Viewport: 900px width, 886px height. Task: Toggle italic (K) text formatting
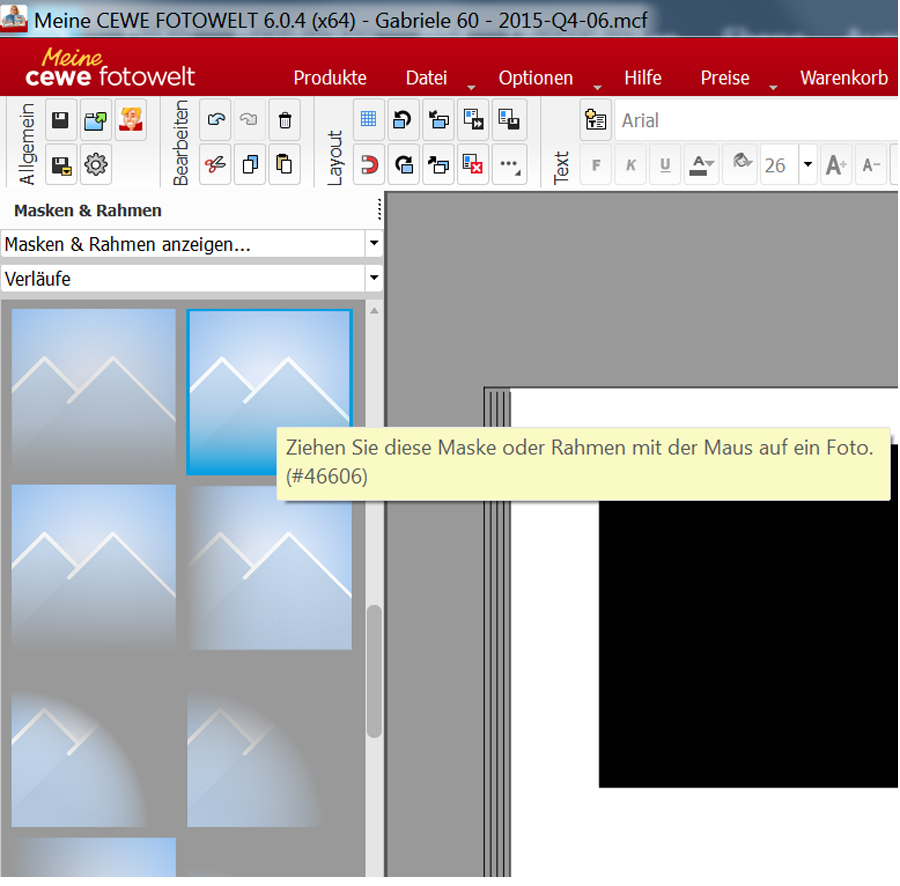coord(630,165)
